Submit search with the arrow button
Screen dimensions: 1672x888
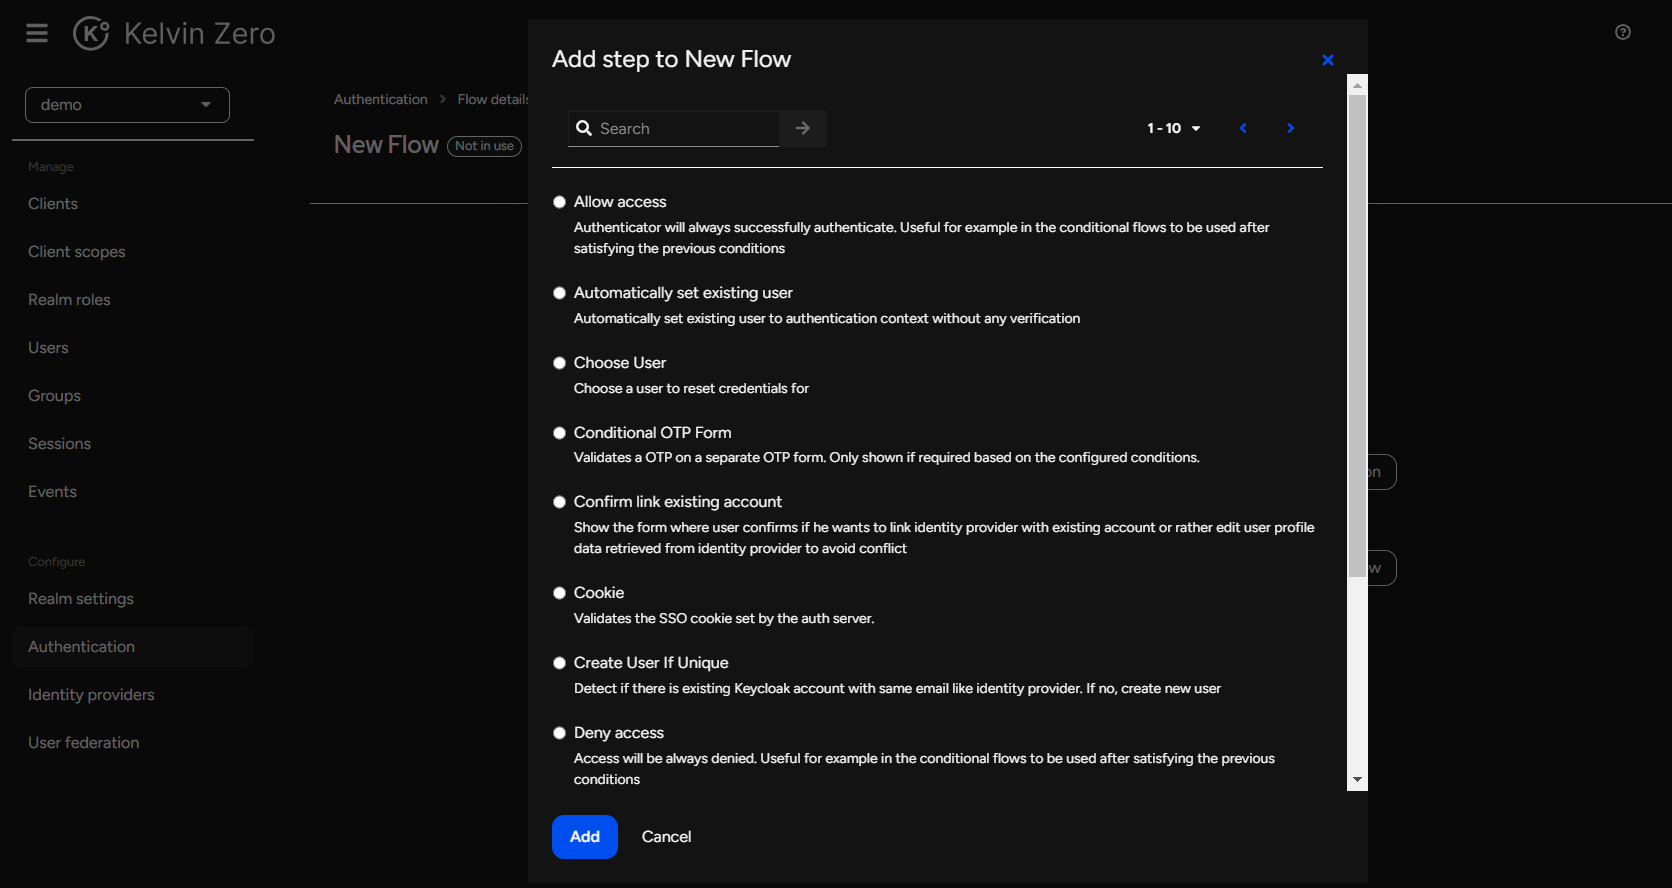(803, 128)
